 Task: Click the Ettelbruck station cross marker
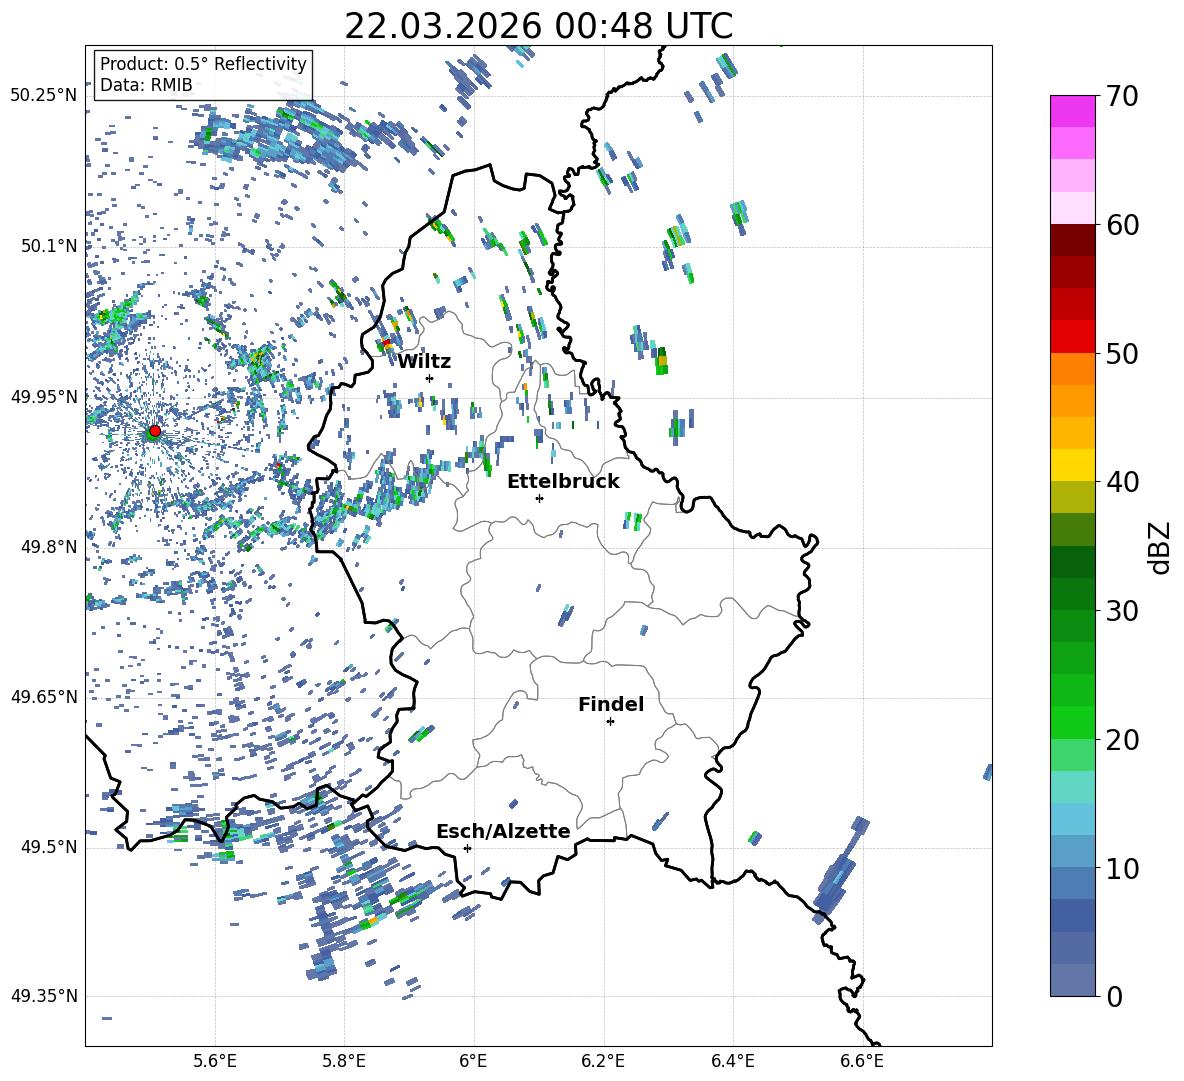(x=539, y=498)
